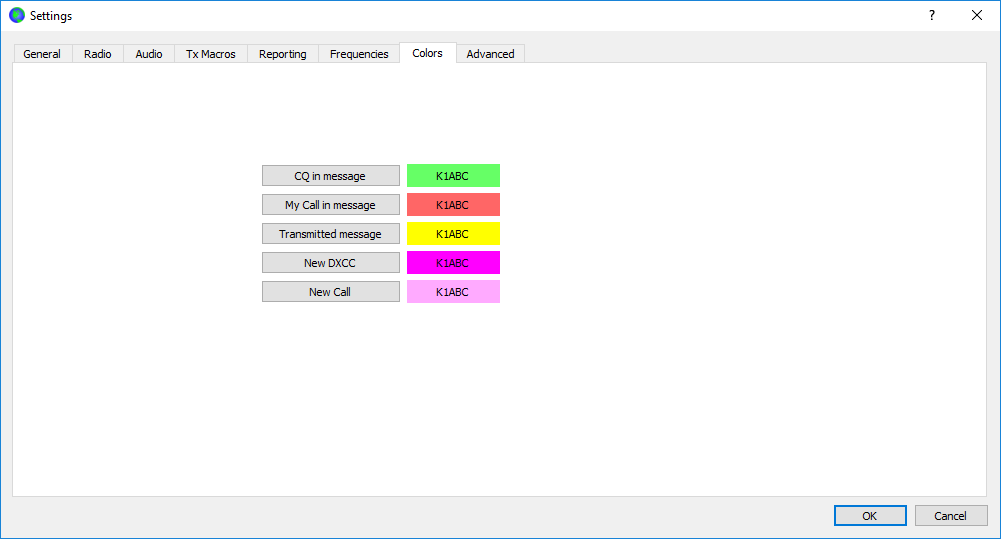Select the Audio tab
Viewport: 1001px width, 539px height.
pyautogui.click(x=149, y=54)
